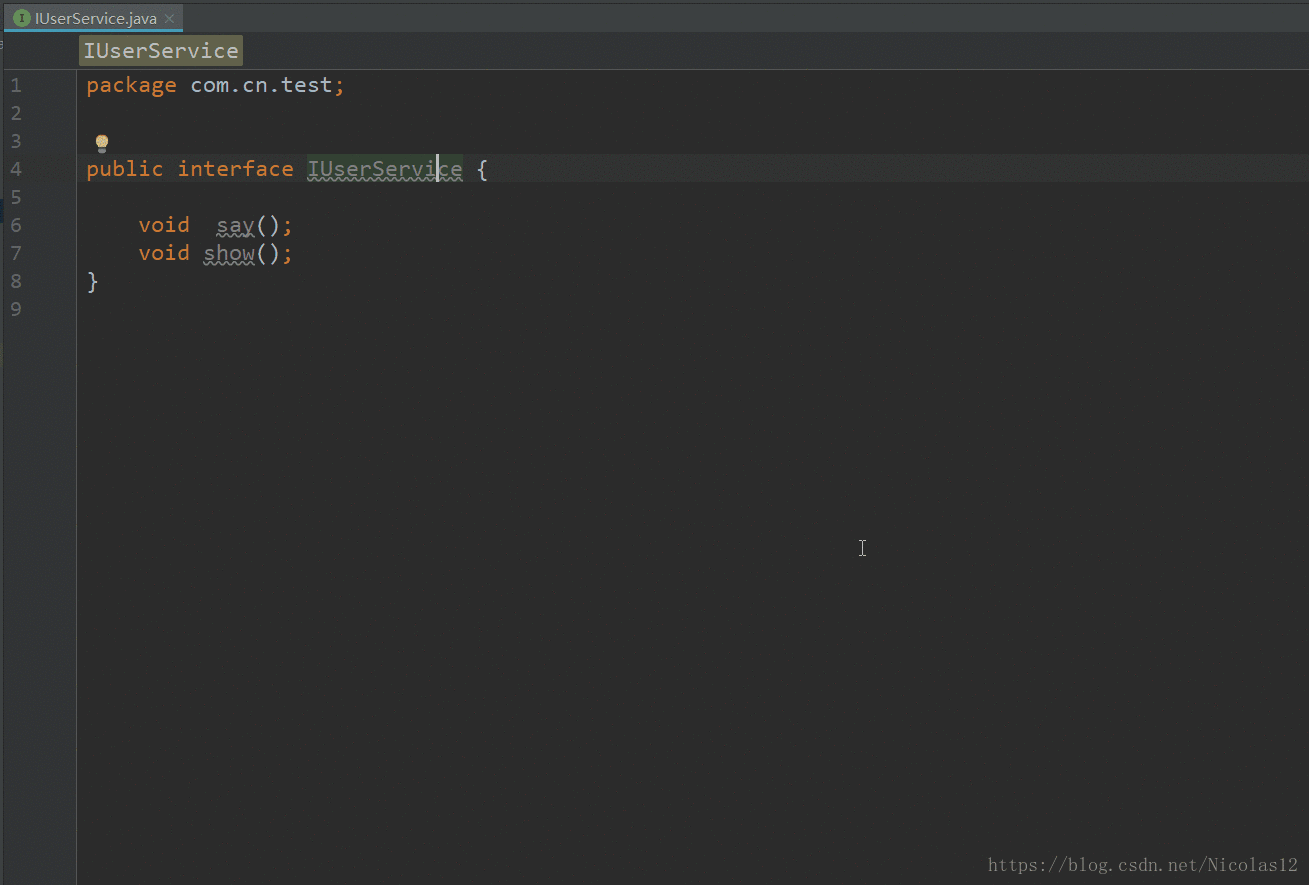Click 'com.cn.test' package name text
Viewport: 1309px width, 885px height.
261,86
